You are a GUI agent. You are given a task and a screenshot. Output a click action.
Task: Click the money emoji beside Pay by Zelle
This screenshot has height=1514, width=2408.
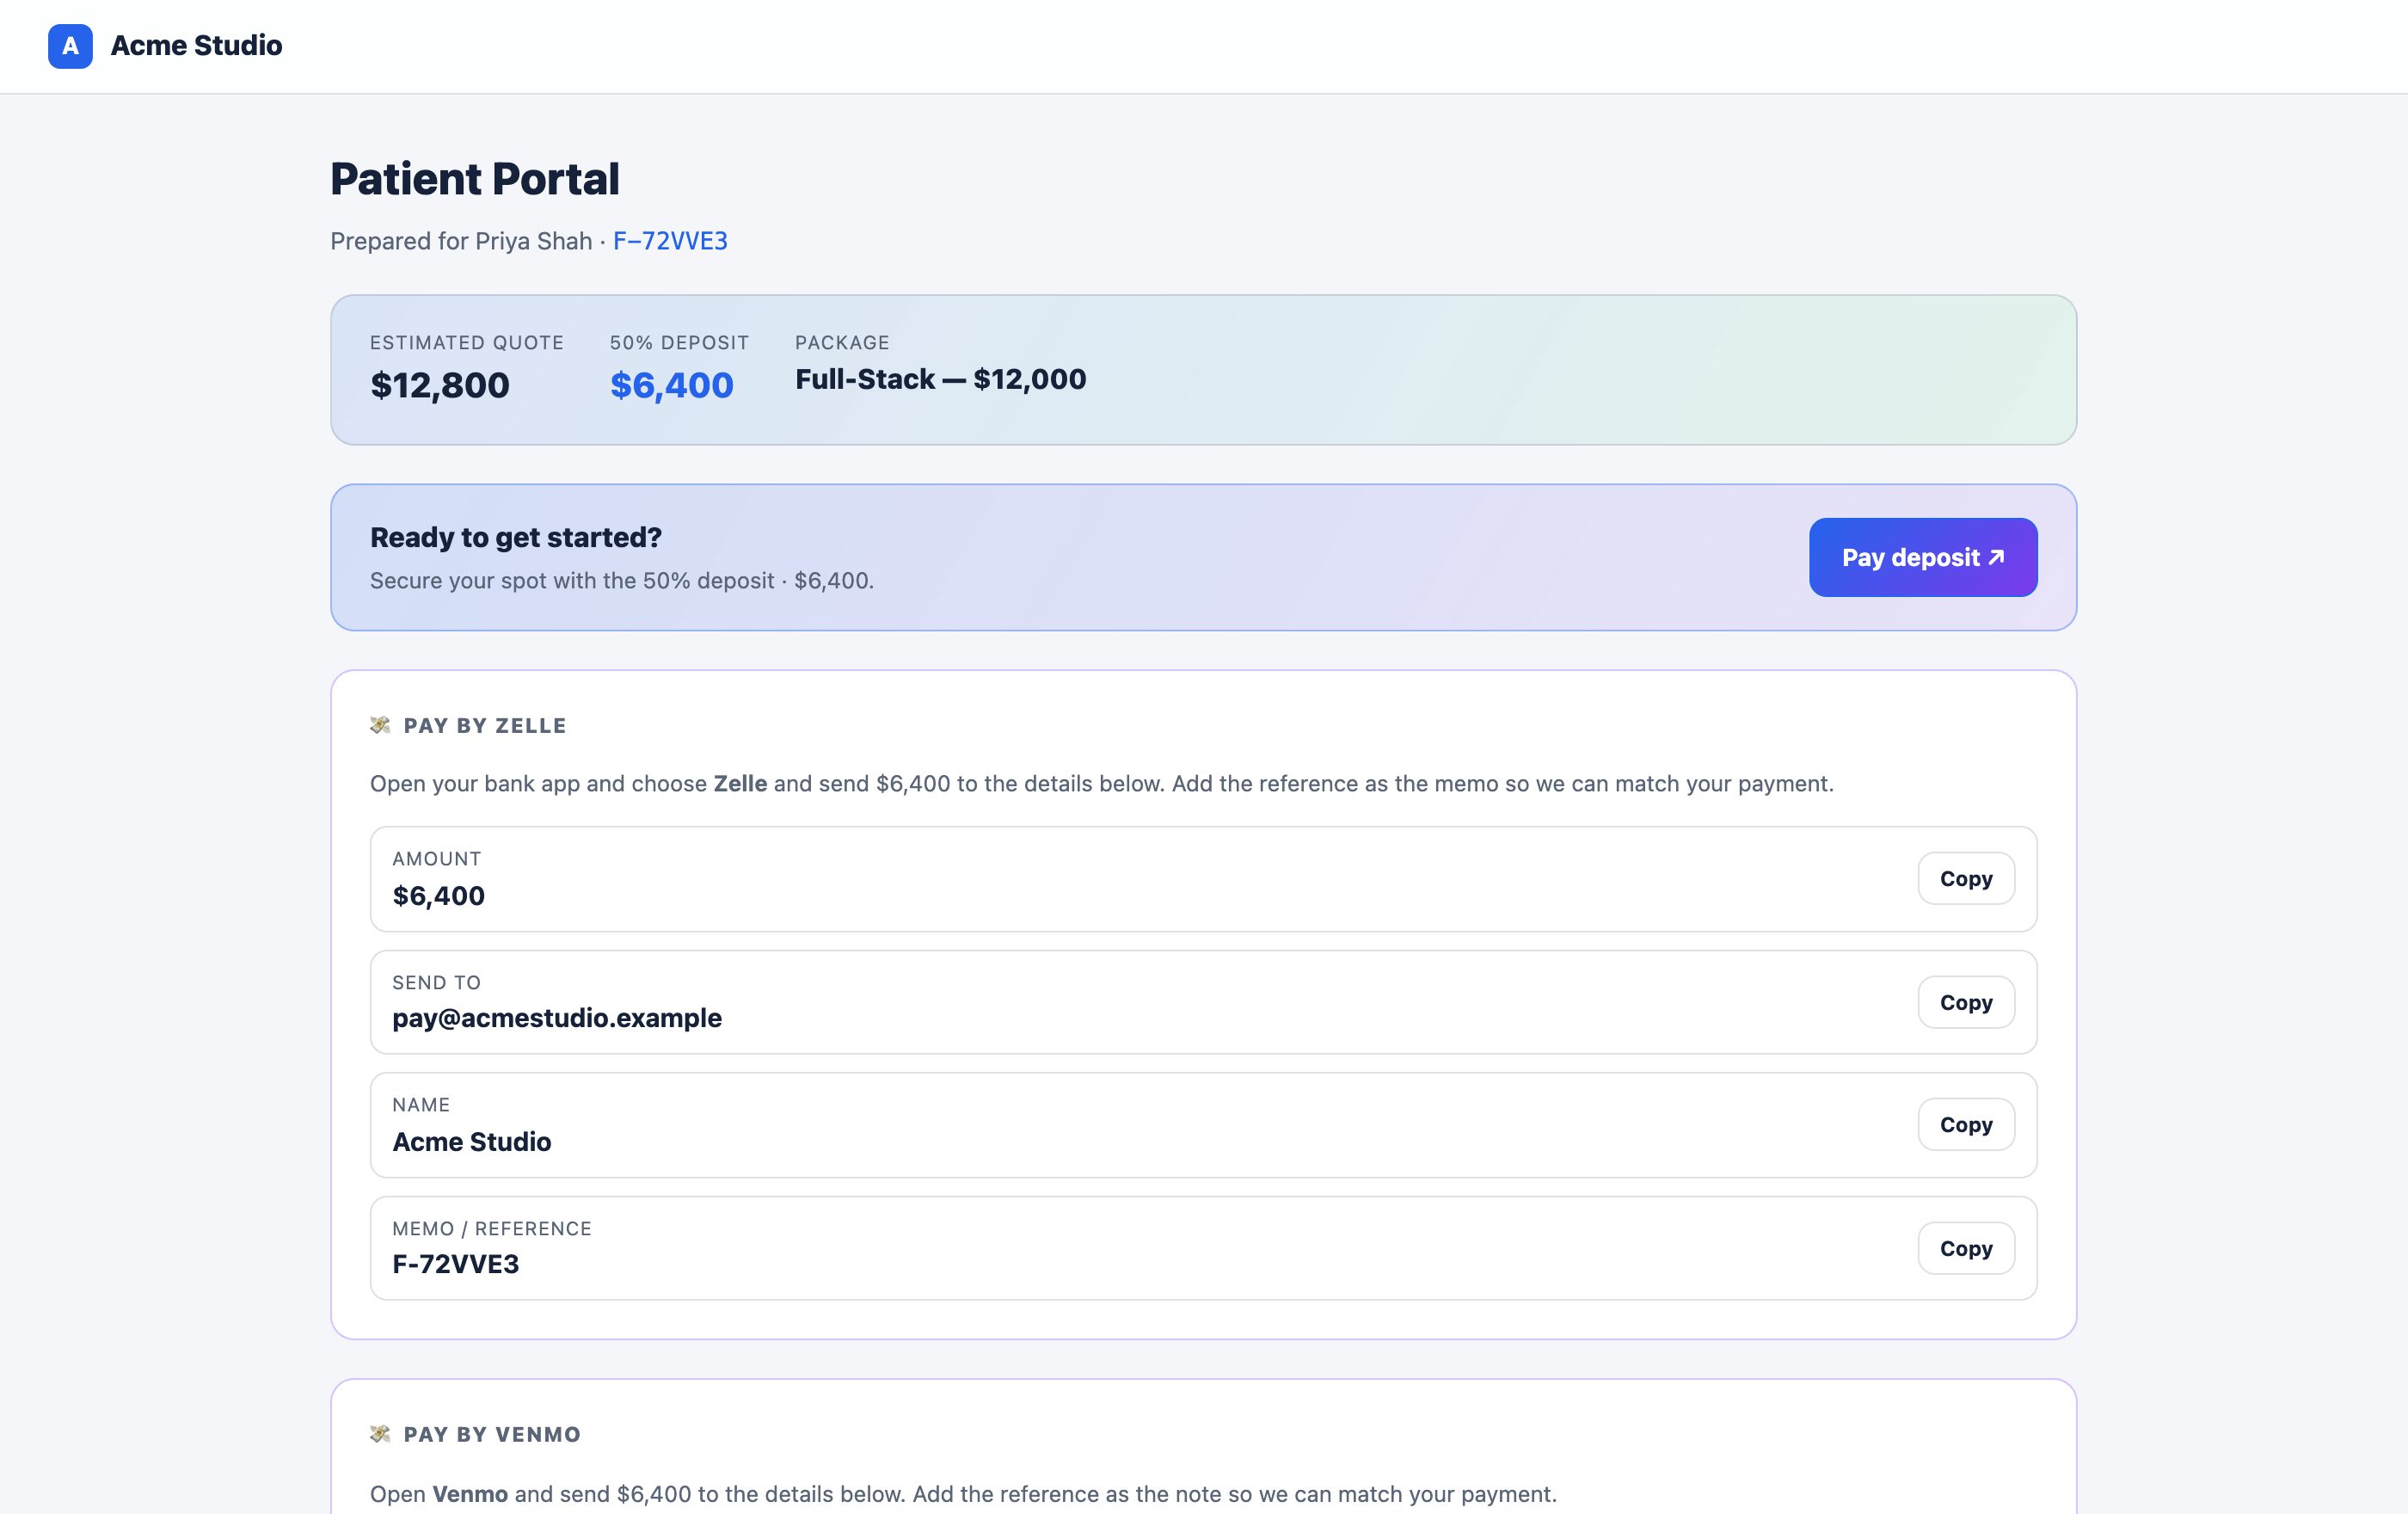pyautogui.click(x=380, y=725)
